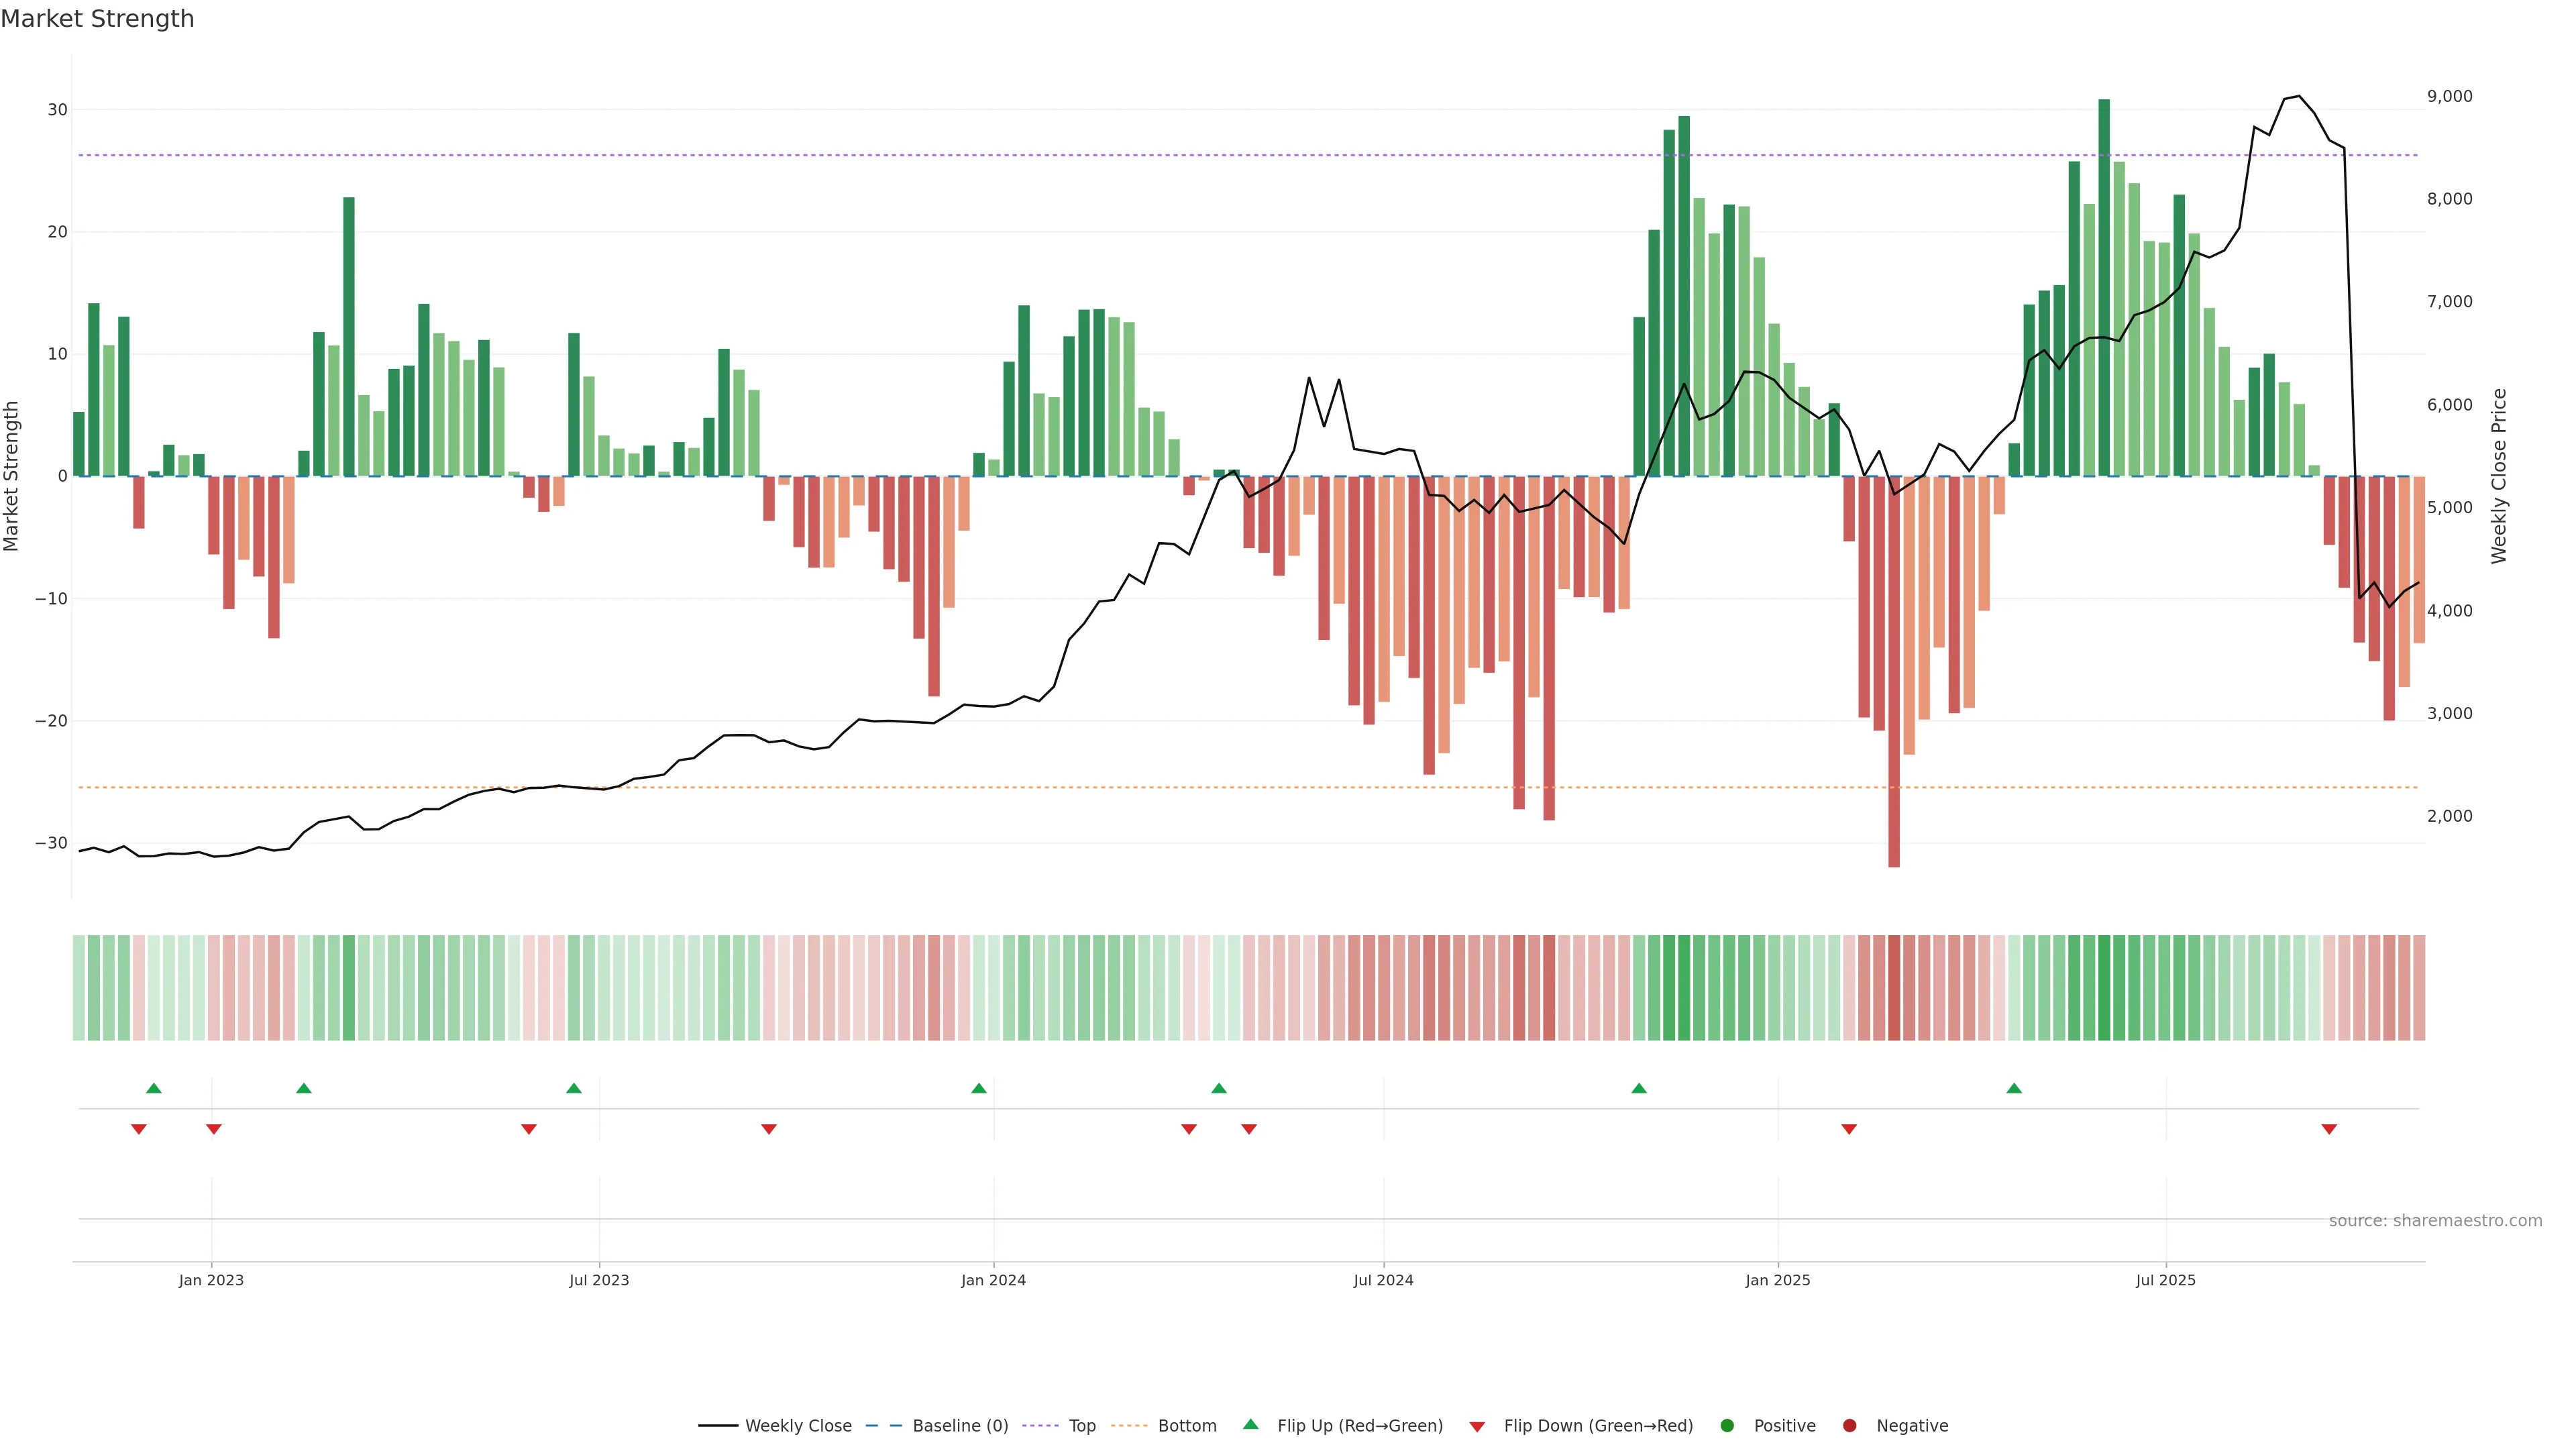Image resolution: width=2576 pixels, height=1449 pixels.
Task: Click the source: sharemaestro.com text
Action: pos(2435,1221)
